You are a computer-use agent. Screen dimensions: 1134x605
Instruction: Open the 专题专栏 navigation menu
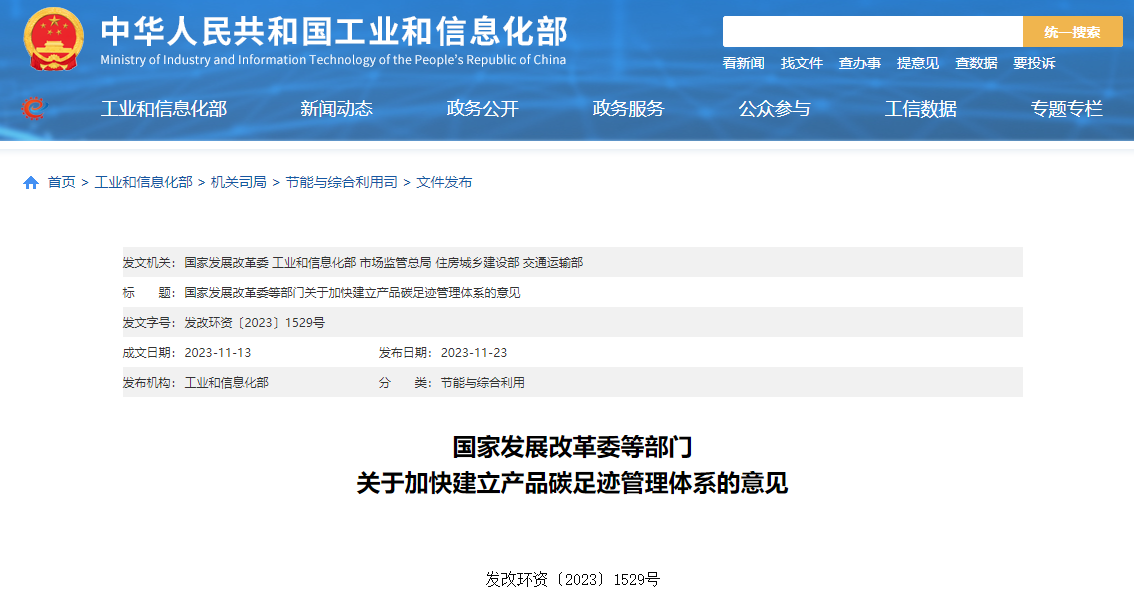click(x=1067, y=108)
